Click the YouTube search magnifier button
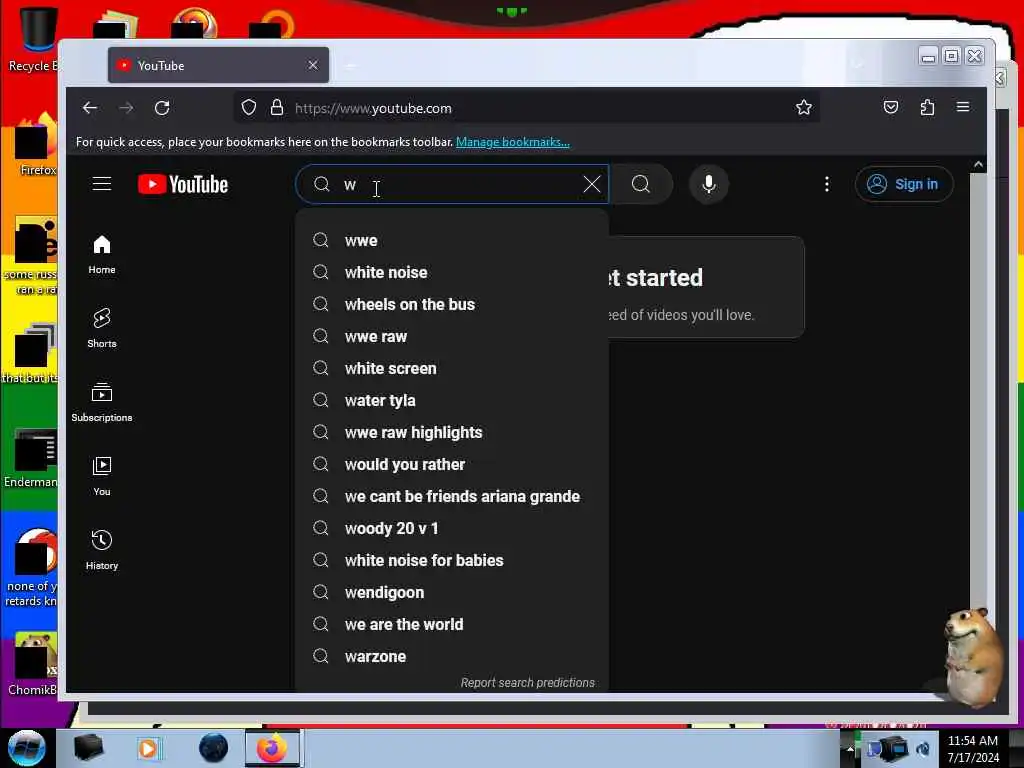Screen dimensions: 1024x768 641,184
